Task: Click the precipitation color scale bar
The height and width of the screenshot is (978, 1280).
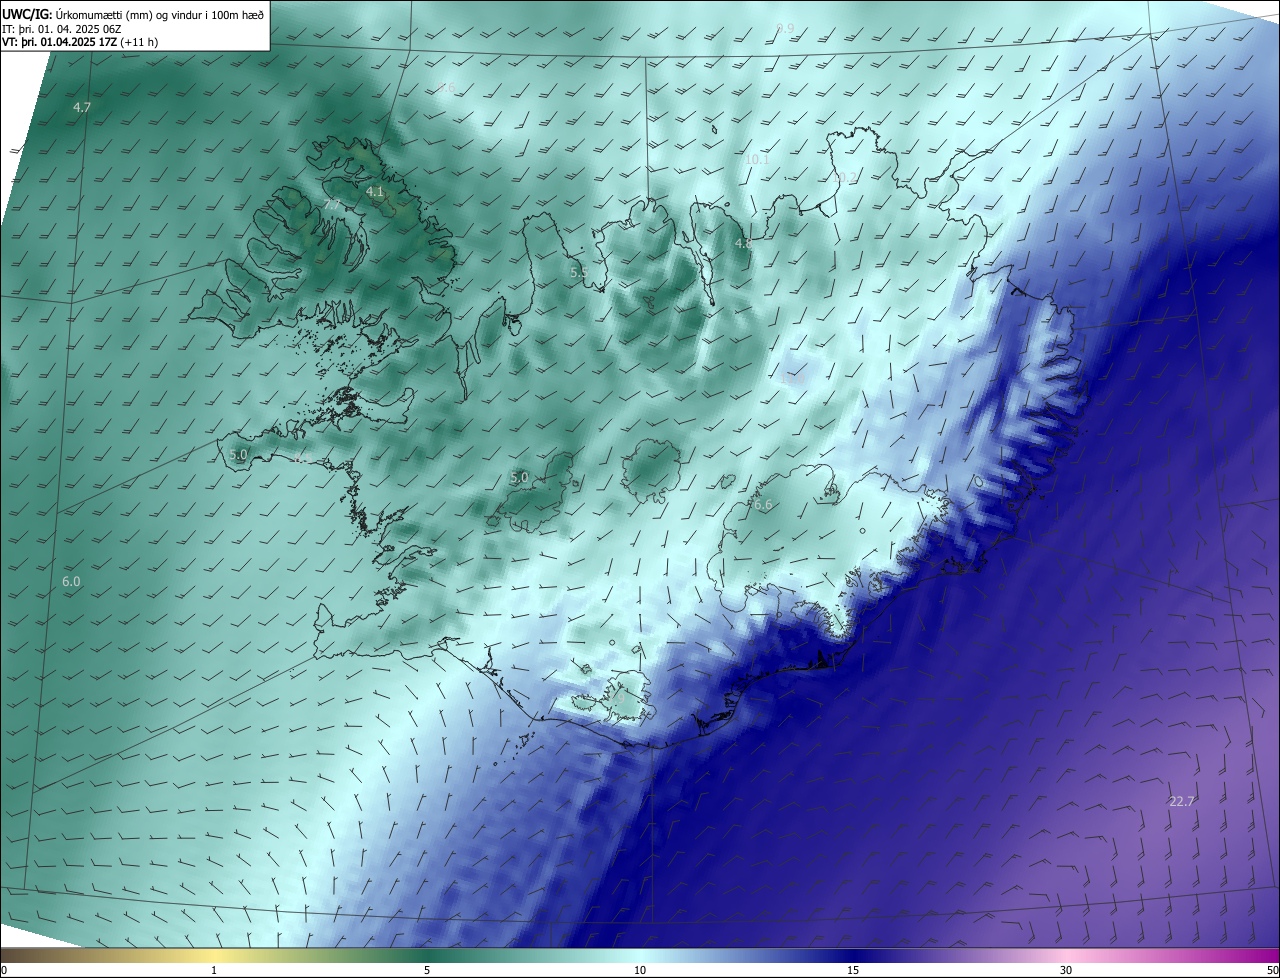Action: [x=640, y=955]
